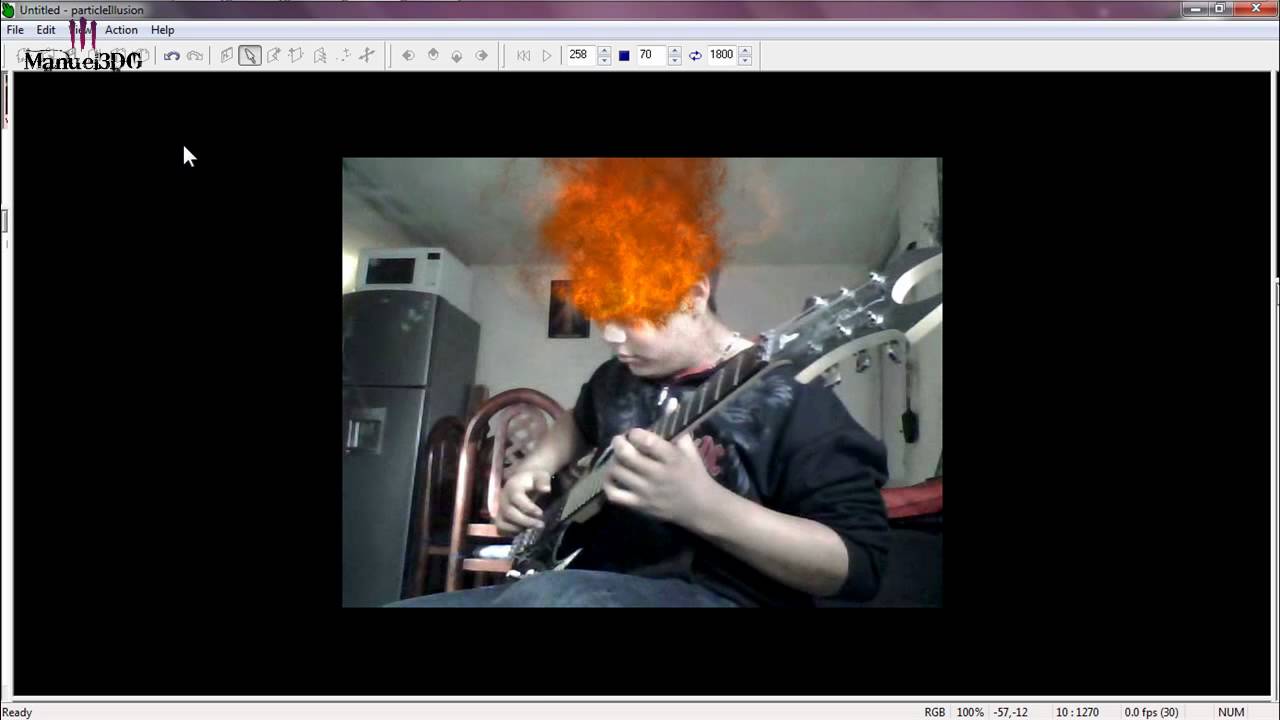Decrease the end frame value 1800
The width and height of the screenshot is (1280, 720).
tap(745, 61)
